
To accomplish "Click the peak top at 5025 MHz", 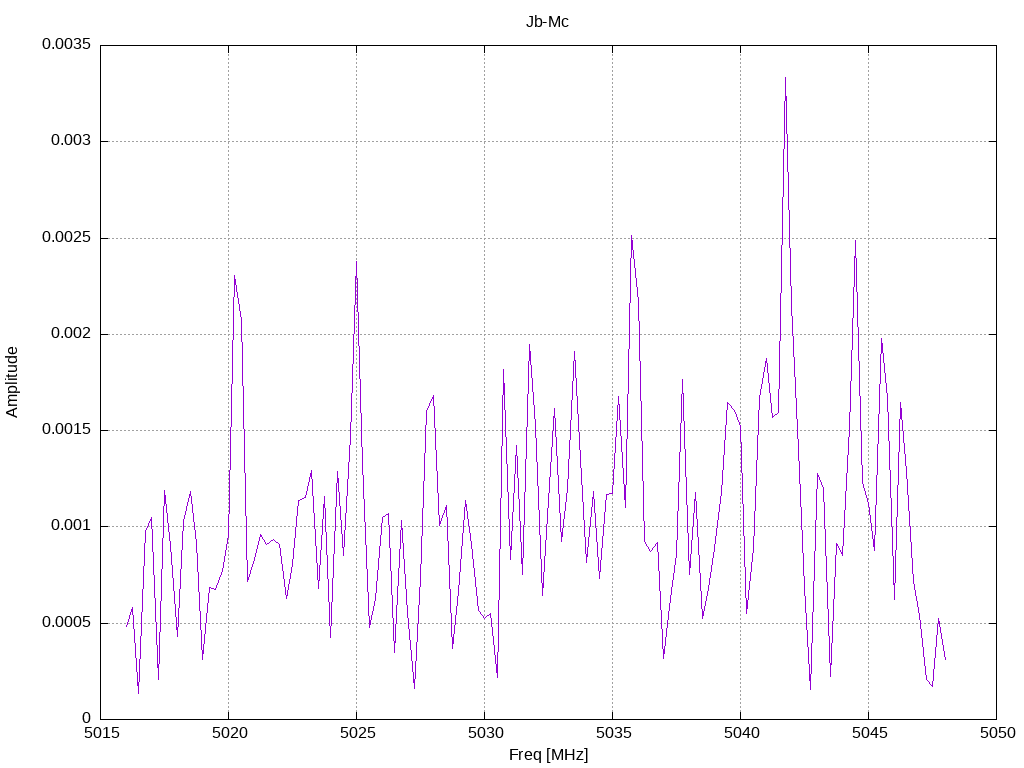I will [x=357, y=261].
